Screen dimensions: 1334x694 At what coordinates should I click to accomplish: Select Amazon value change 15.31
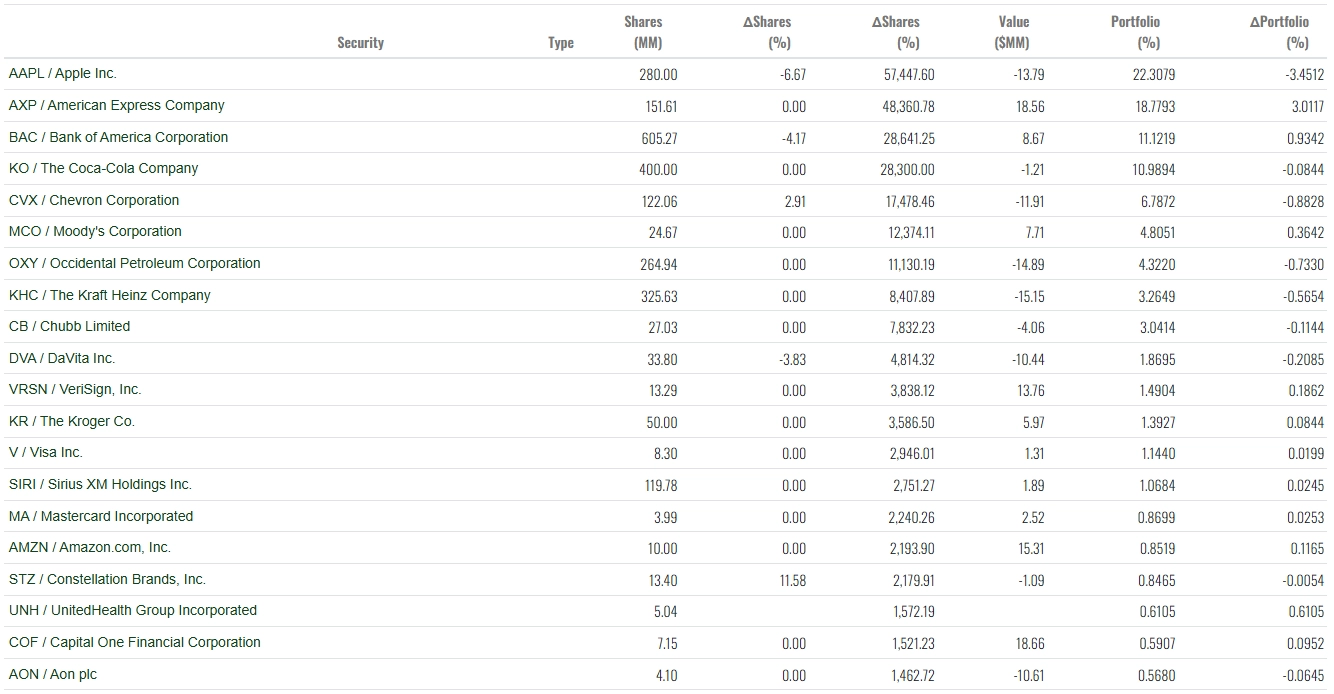1031,549
